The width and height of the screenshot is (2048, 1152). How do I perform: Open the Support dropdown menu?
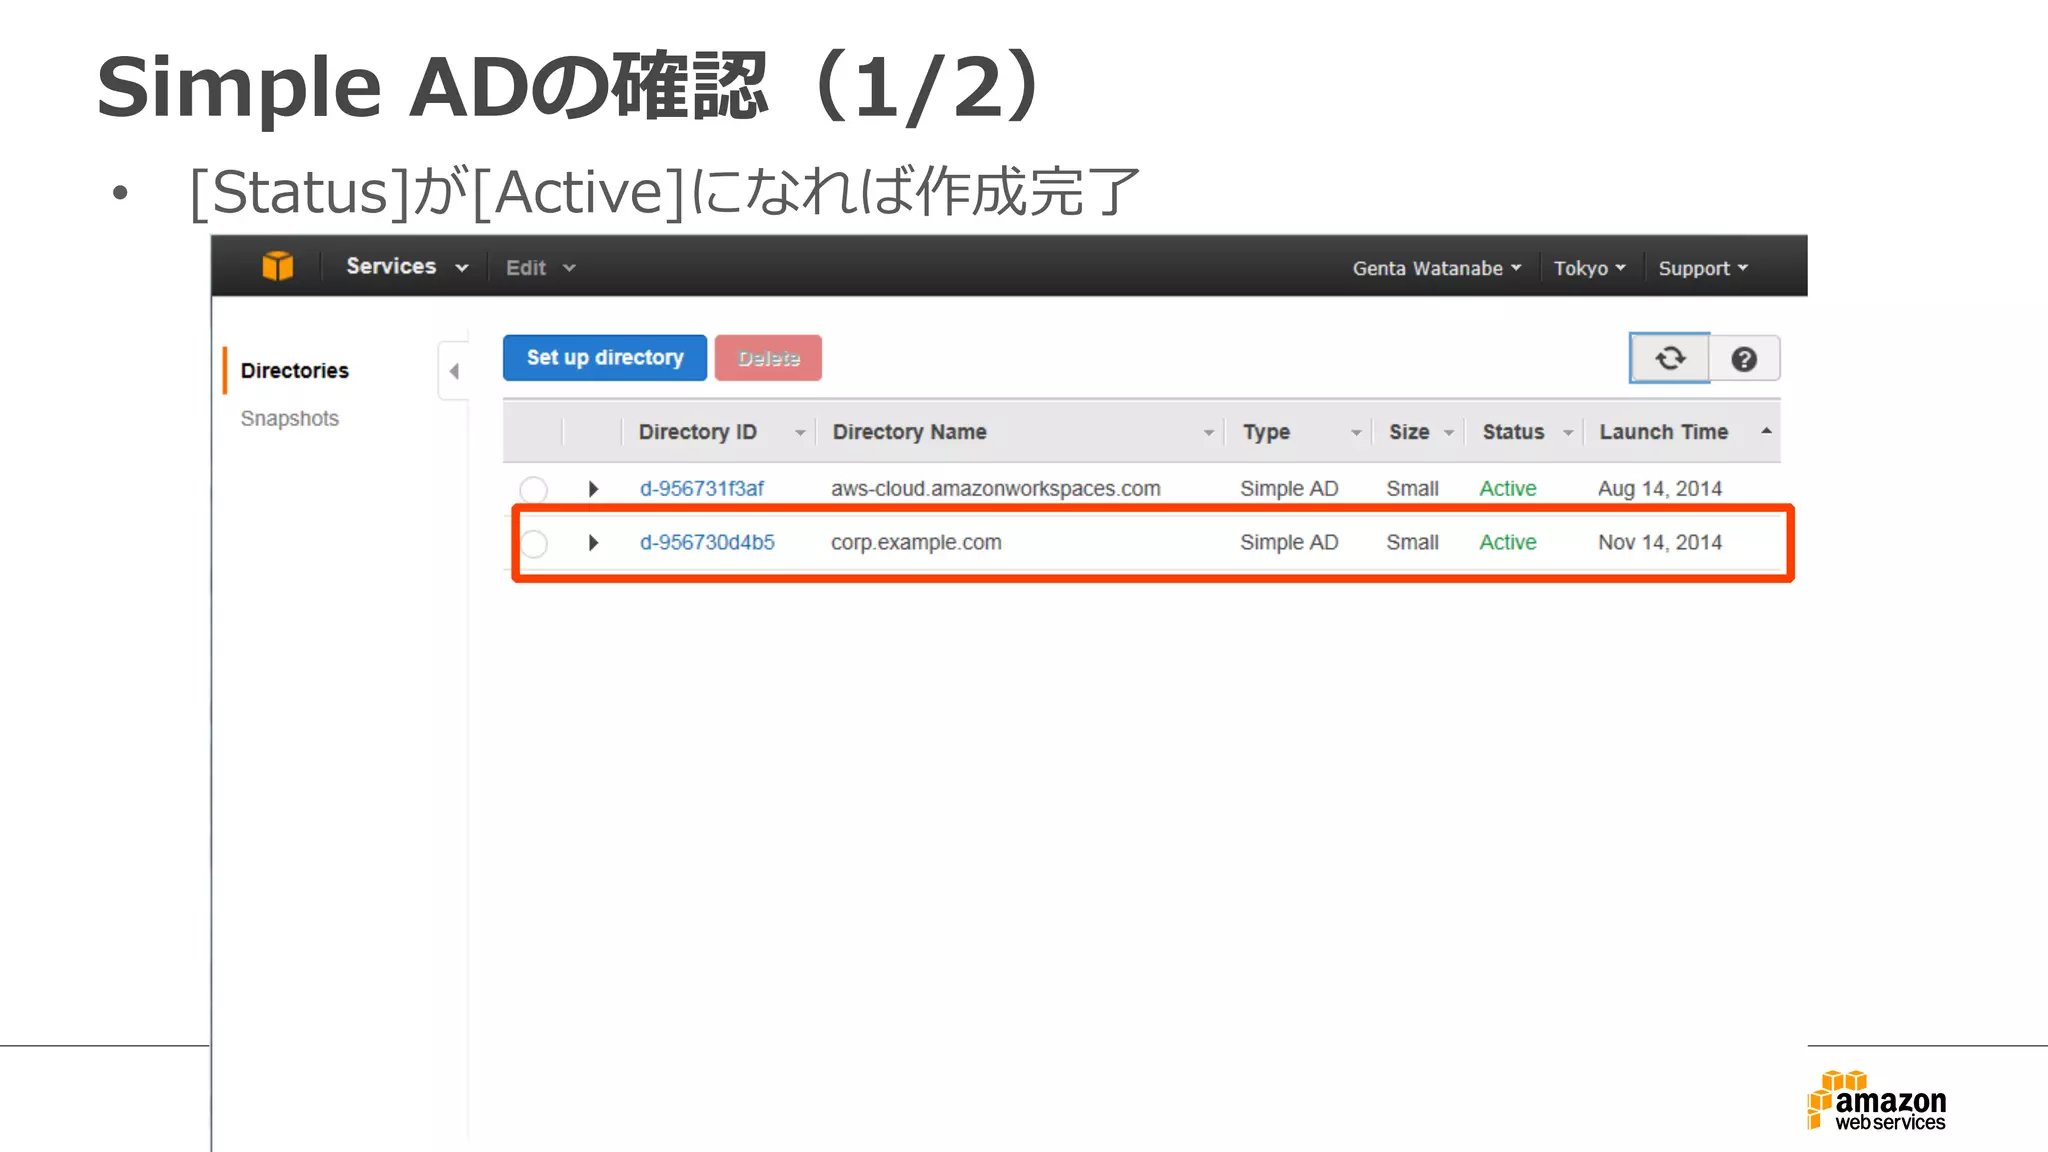[x=1703, y=268]
